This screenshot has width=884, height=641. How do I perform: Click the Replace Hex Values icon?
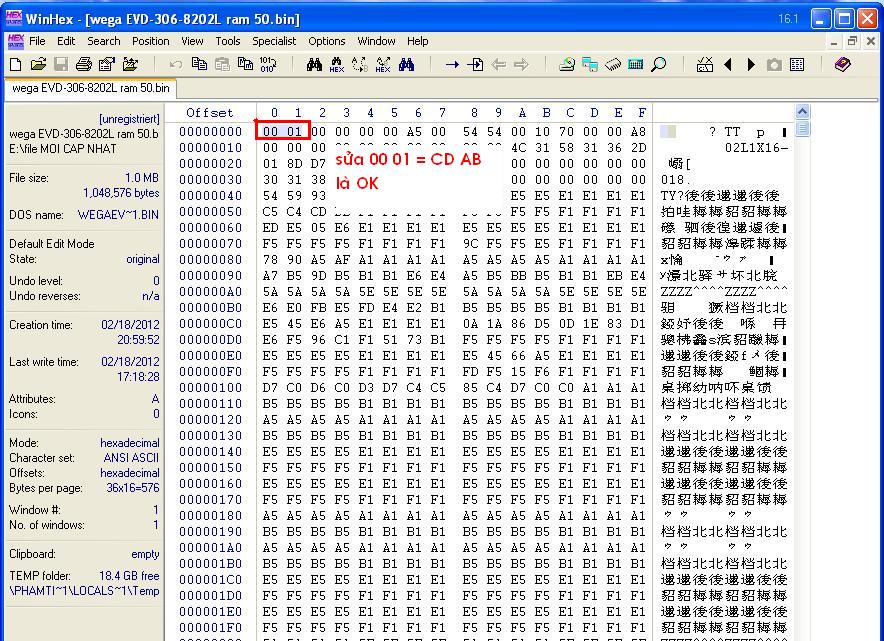tap(383, 65)
